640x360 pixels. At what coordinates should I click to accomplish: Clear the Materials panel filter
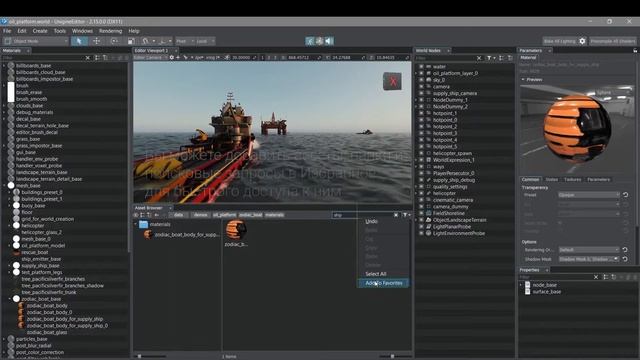click(x=87, y=58)
